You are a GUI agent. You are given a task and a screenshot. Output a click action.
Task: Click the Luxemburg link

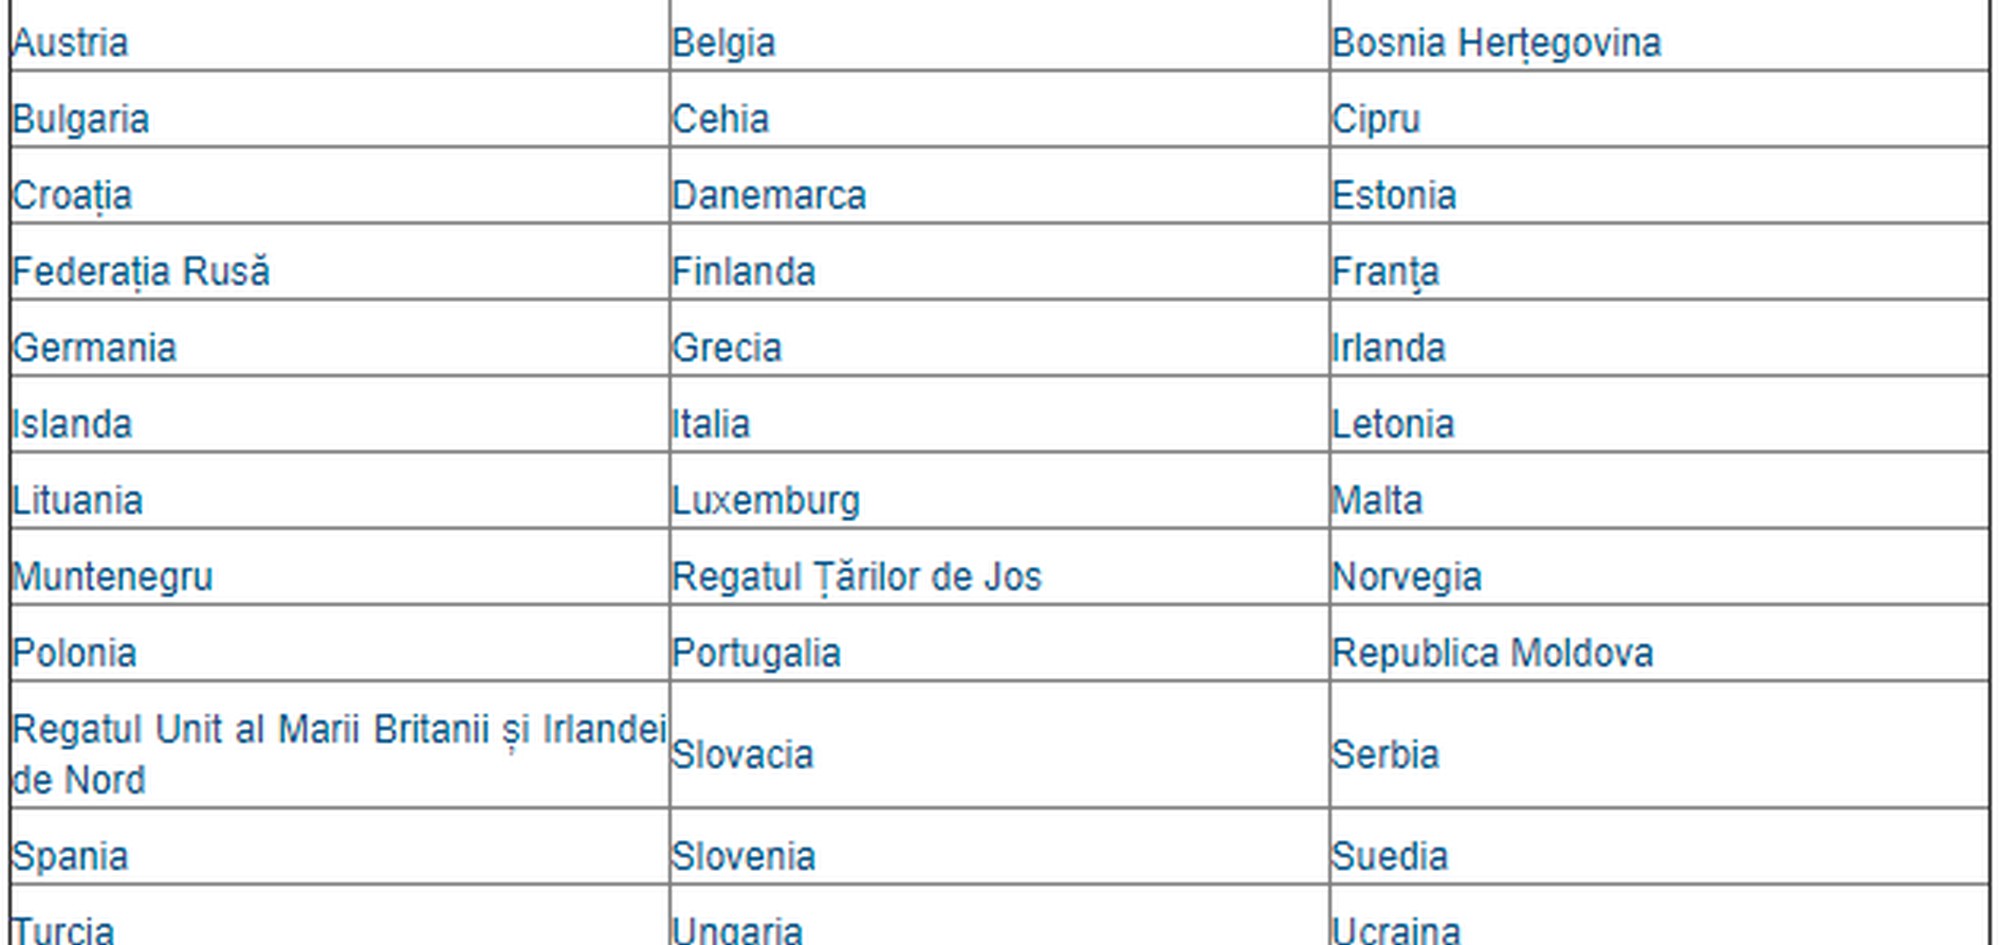(x=765, y=500)
